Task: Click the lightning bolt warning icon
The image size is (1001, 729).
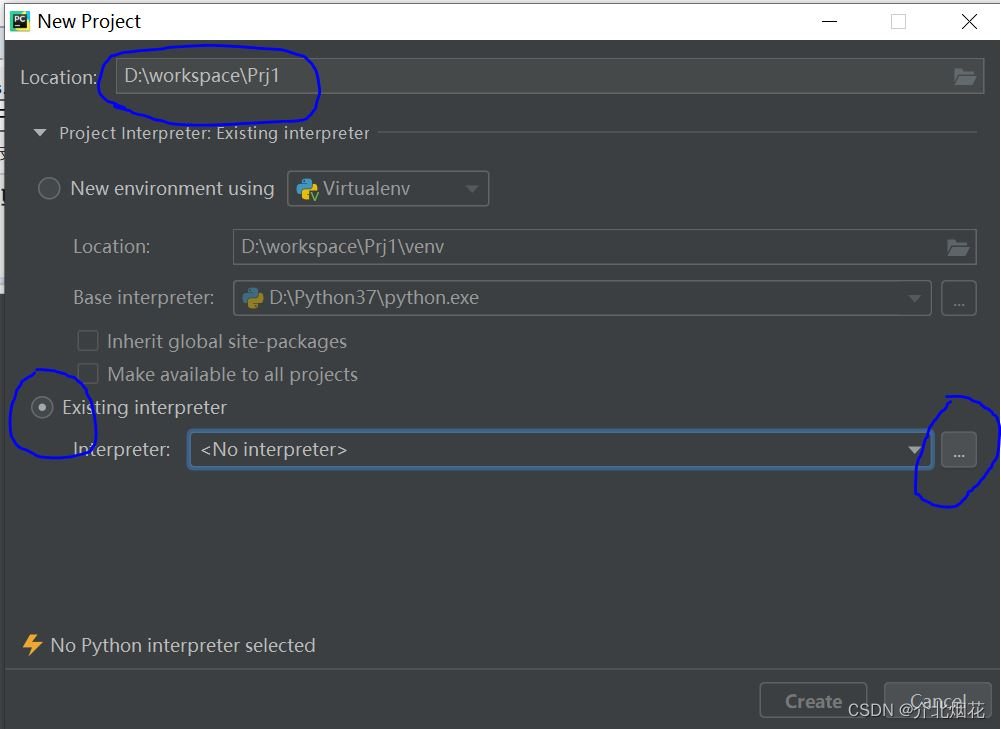Action: [x=33, y=645]
